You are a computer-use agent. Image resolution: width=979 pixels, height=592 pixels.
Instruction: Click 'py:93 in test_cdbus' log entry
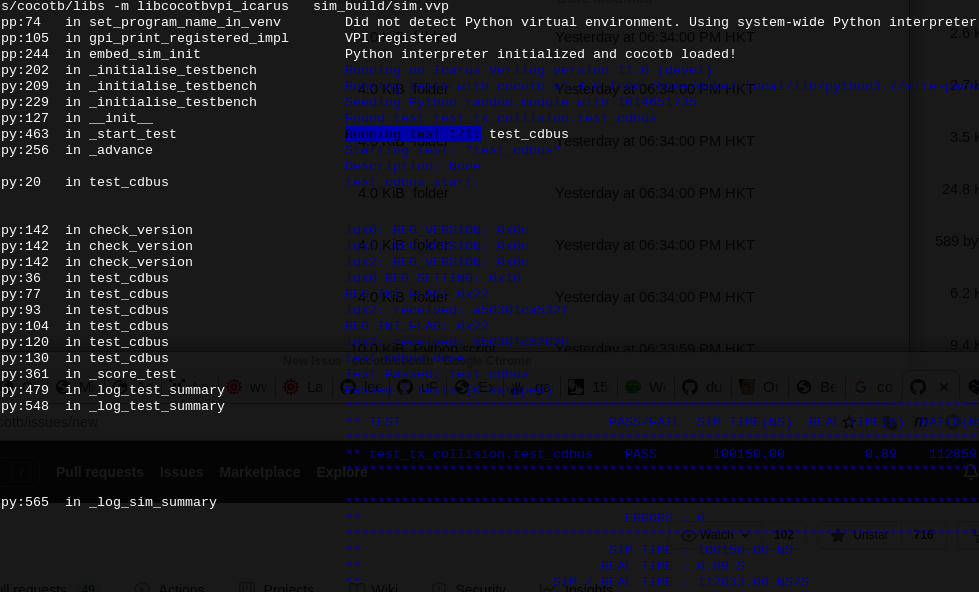click(84, 310)
